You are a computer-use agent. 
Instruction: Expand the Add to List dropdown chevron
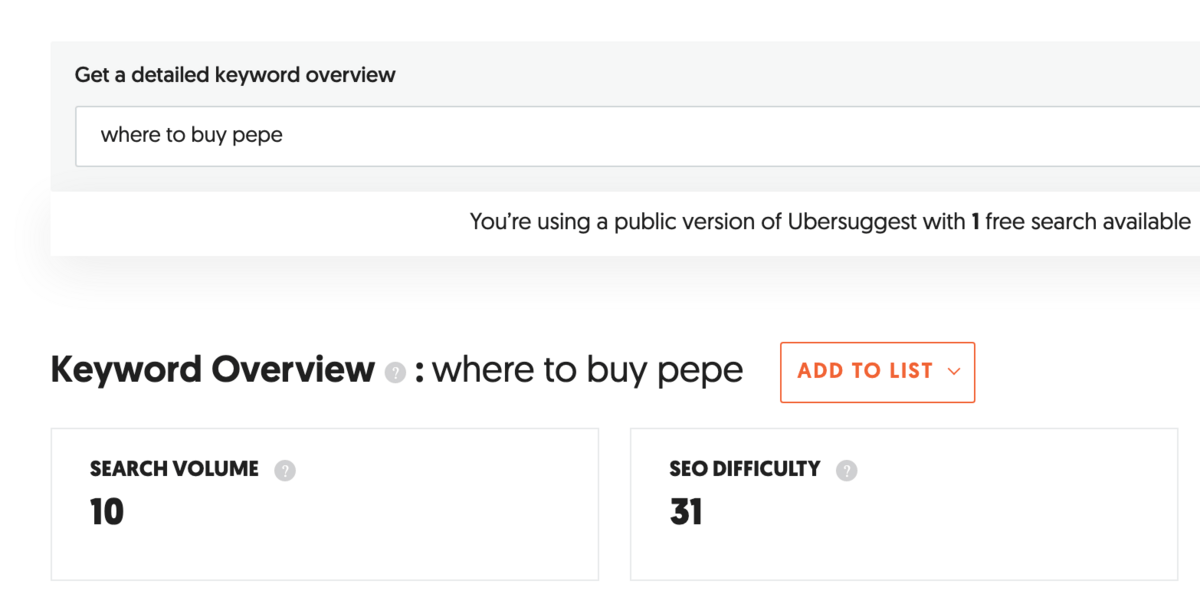click(x=953, y=372)
